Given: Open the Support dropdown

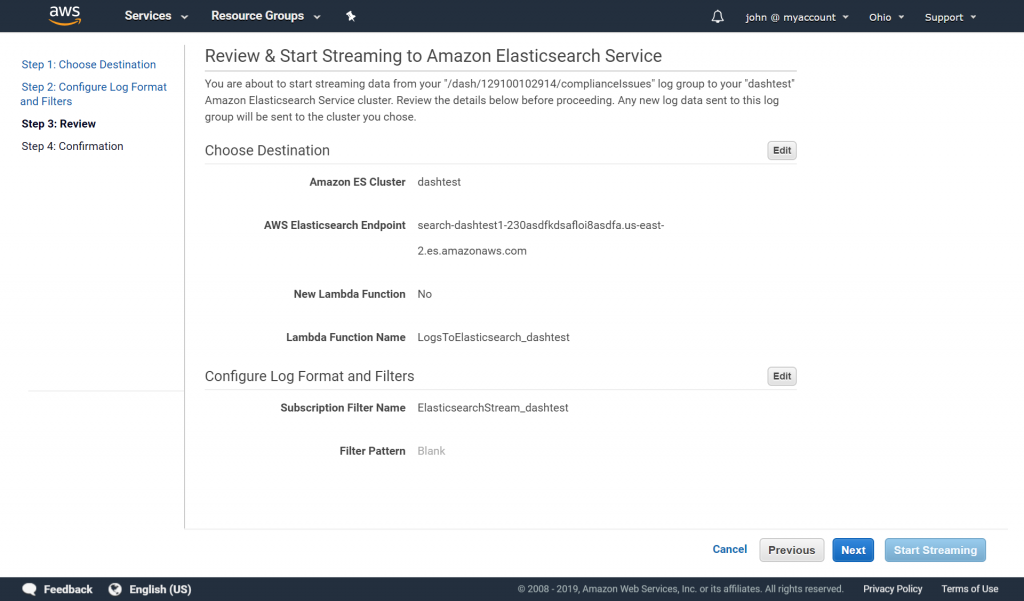Looking at the screenshot, I should 950,17.
